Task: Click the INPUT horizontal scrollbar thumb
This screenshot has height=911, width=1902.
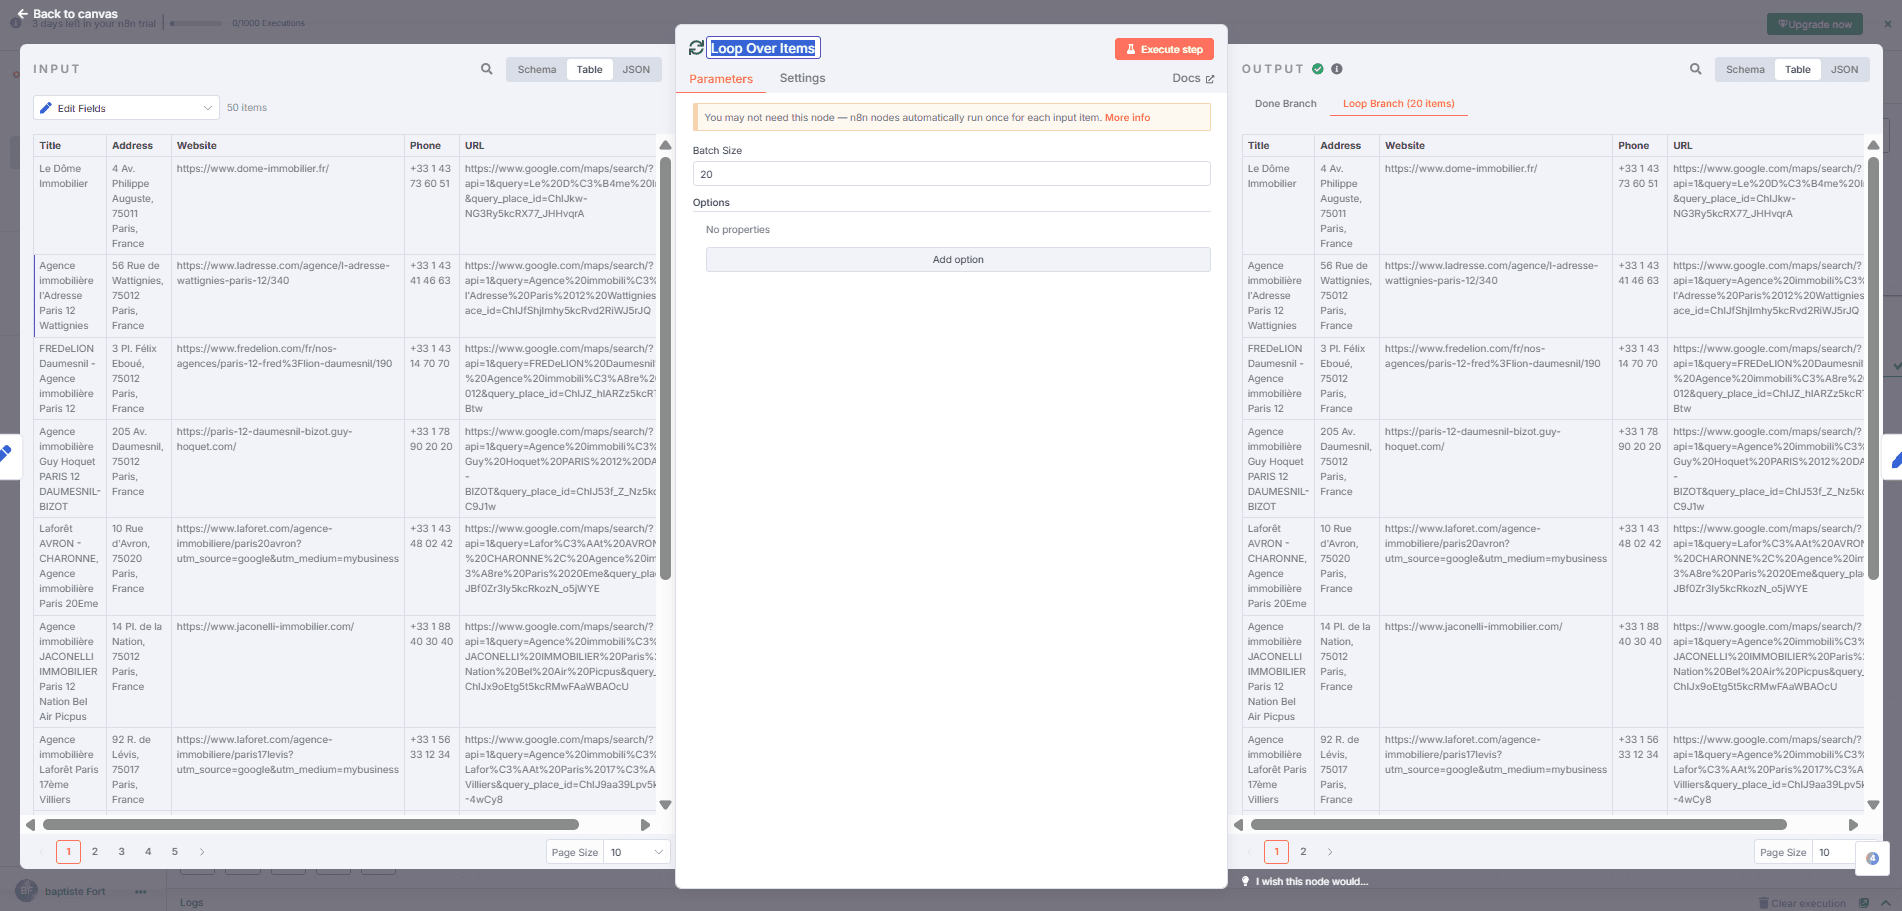Action: pyautogui.click(x=310, y=825)
